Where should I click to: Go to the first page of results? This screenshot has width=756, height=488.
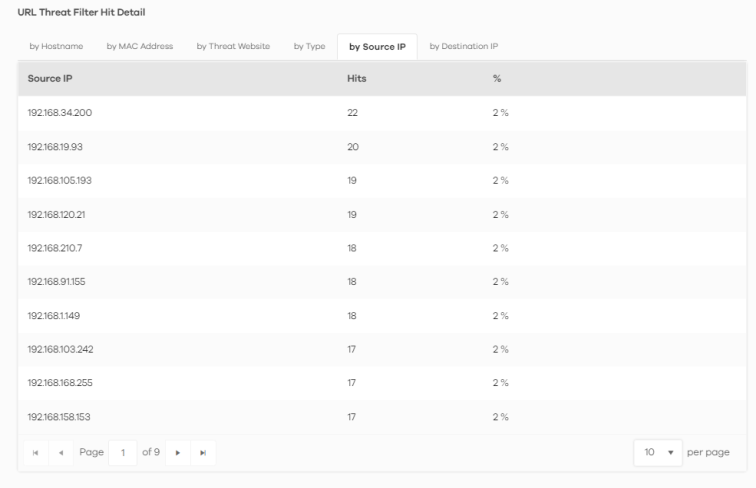36,453
